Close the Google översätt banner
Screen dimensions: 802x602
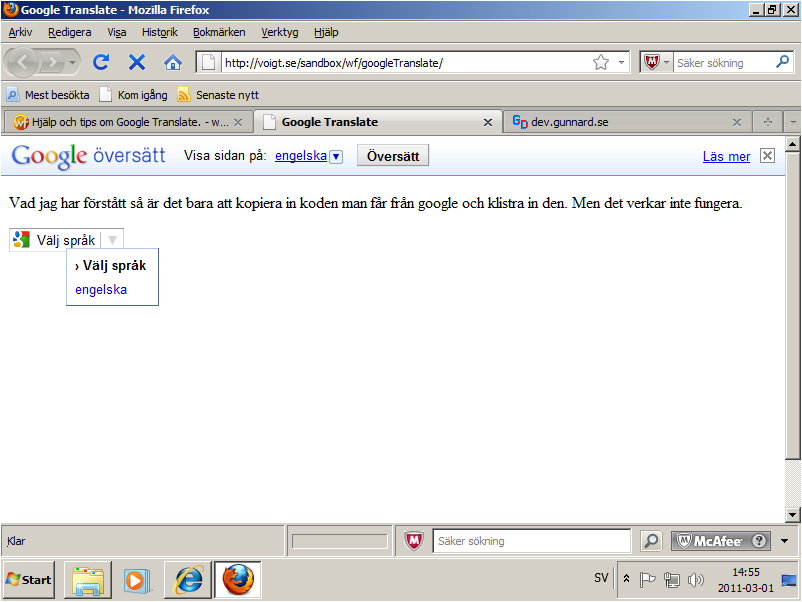click(x=767, y=155)
